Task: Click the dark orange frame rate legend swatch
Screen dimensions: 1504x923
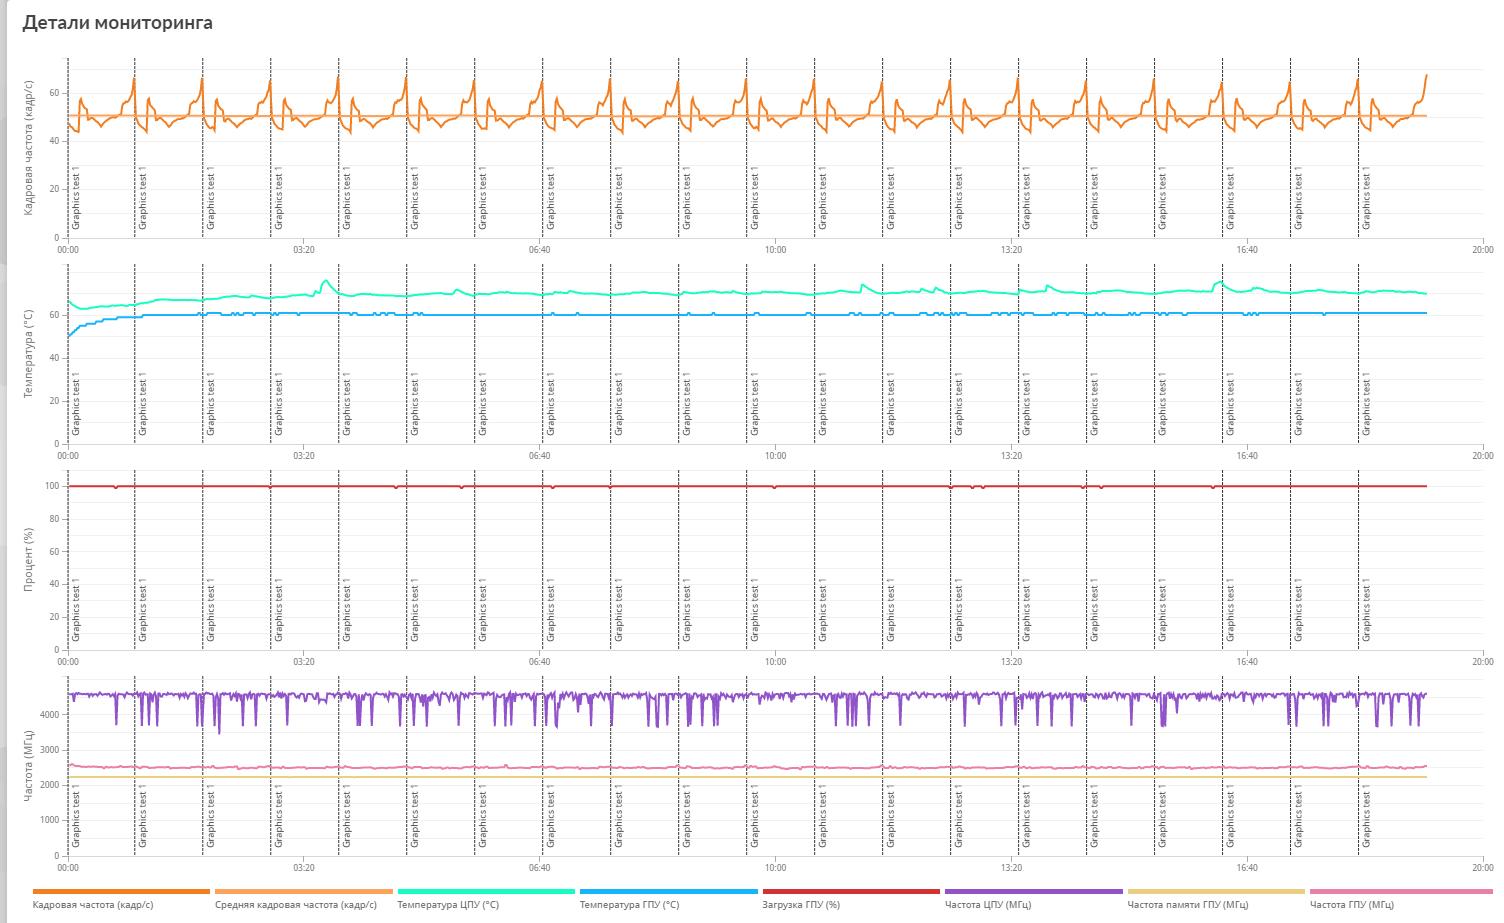Action: point(122,891)
